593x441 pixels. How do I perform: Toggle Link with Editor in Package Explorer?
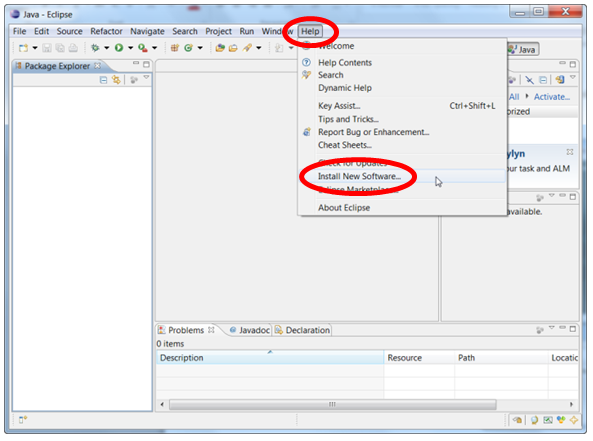[116, 80]
